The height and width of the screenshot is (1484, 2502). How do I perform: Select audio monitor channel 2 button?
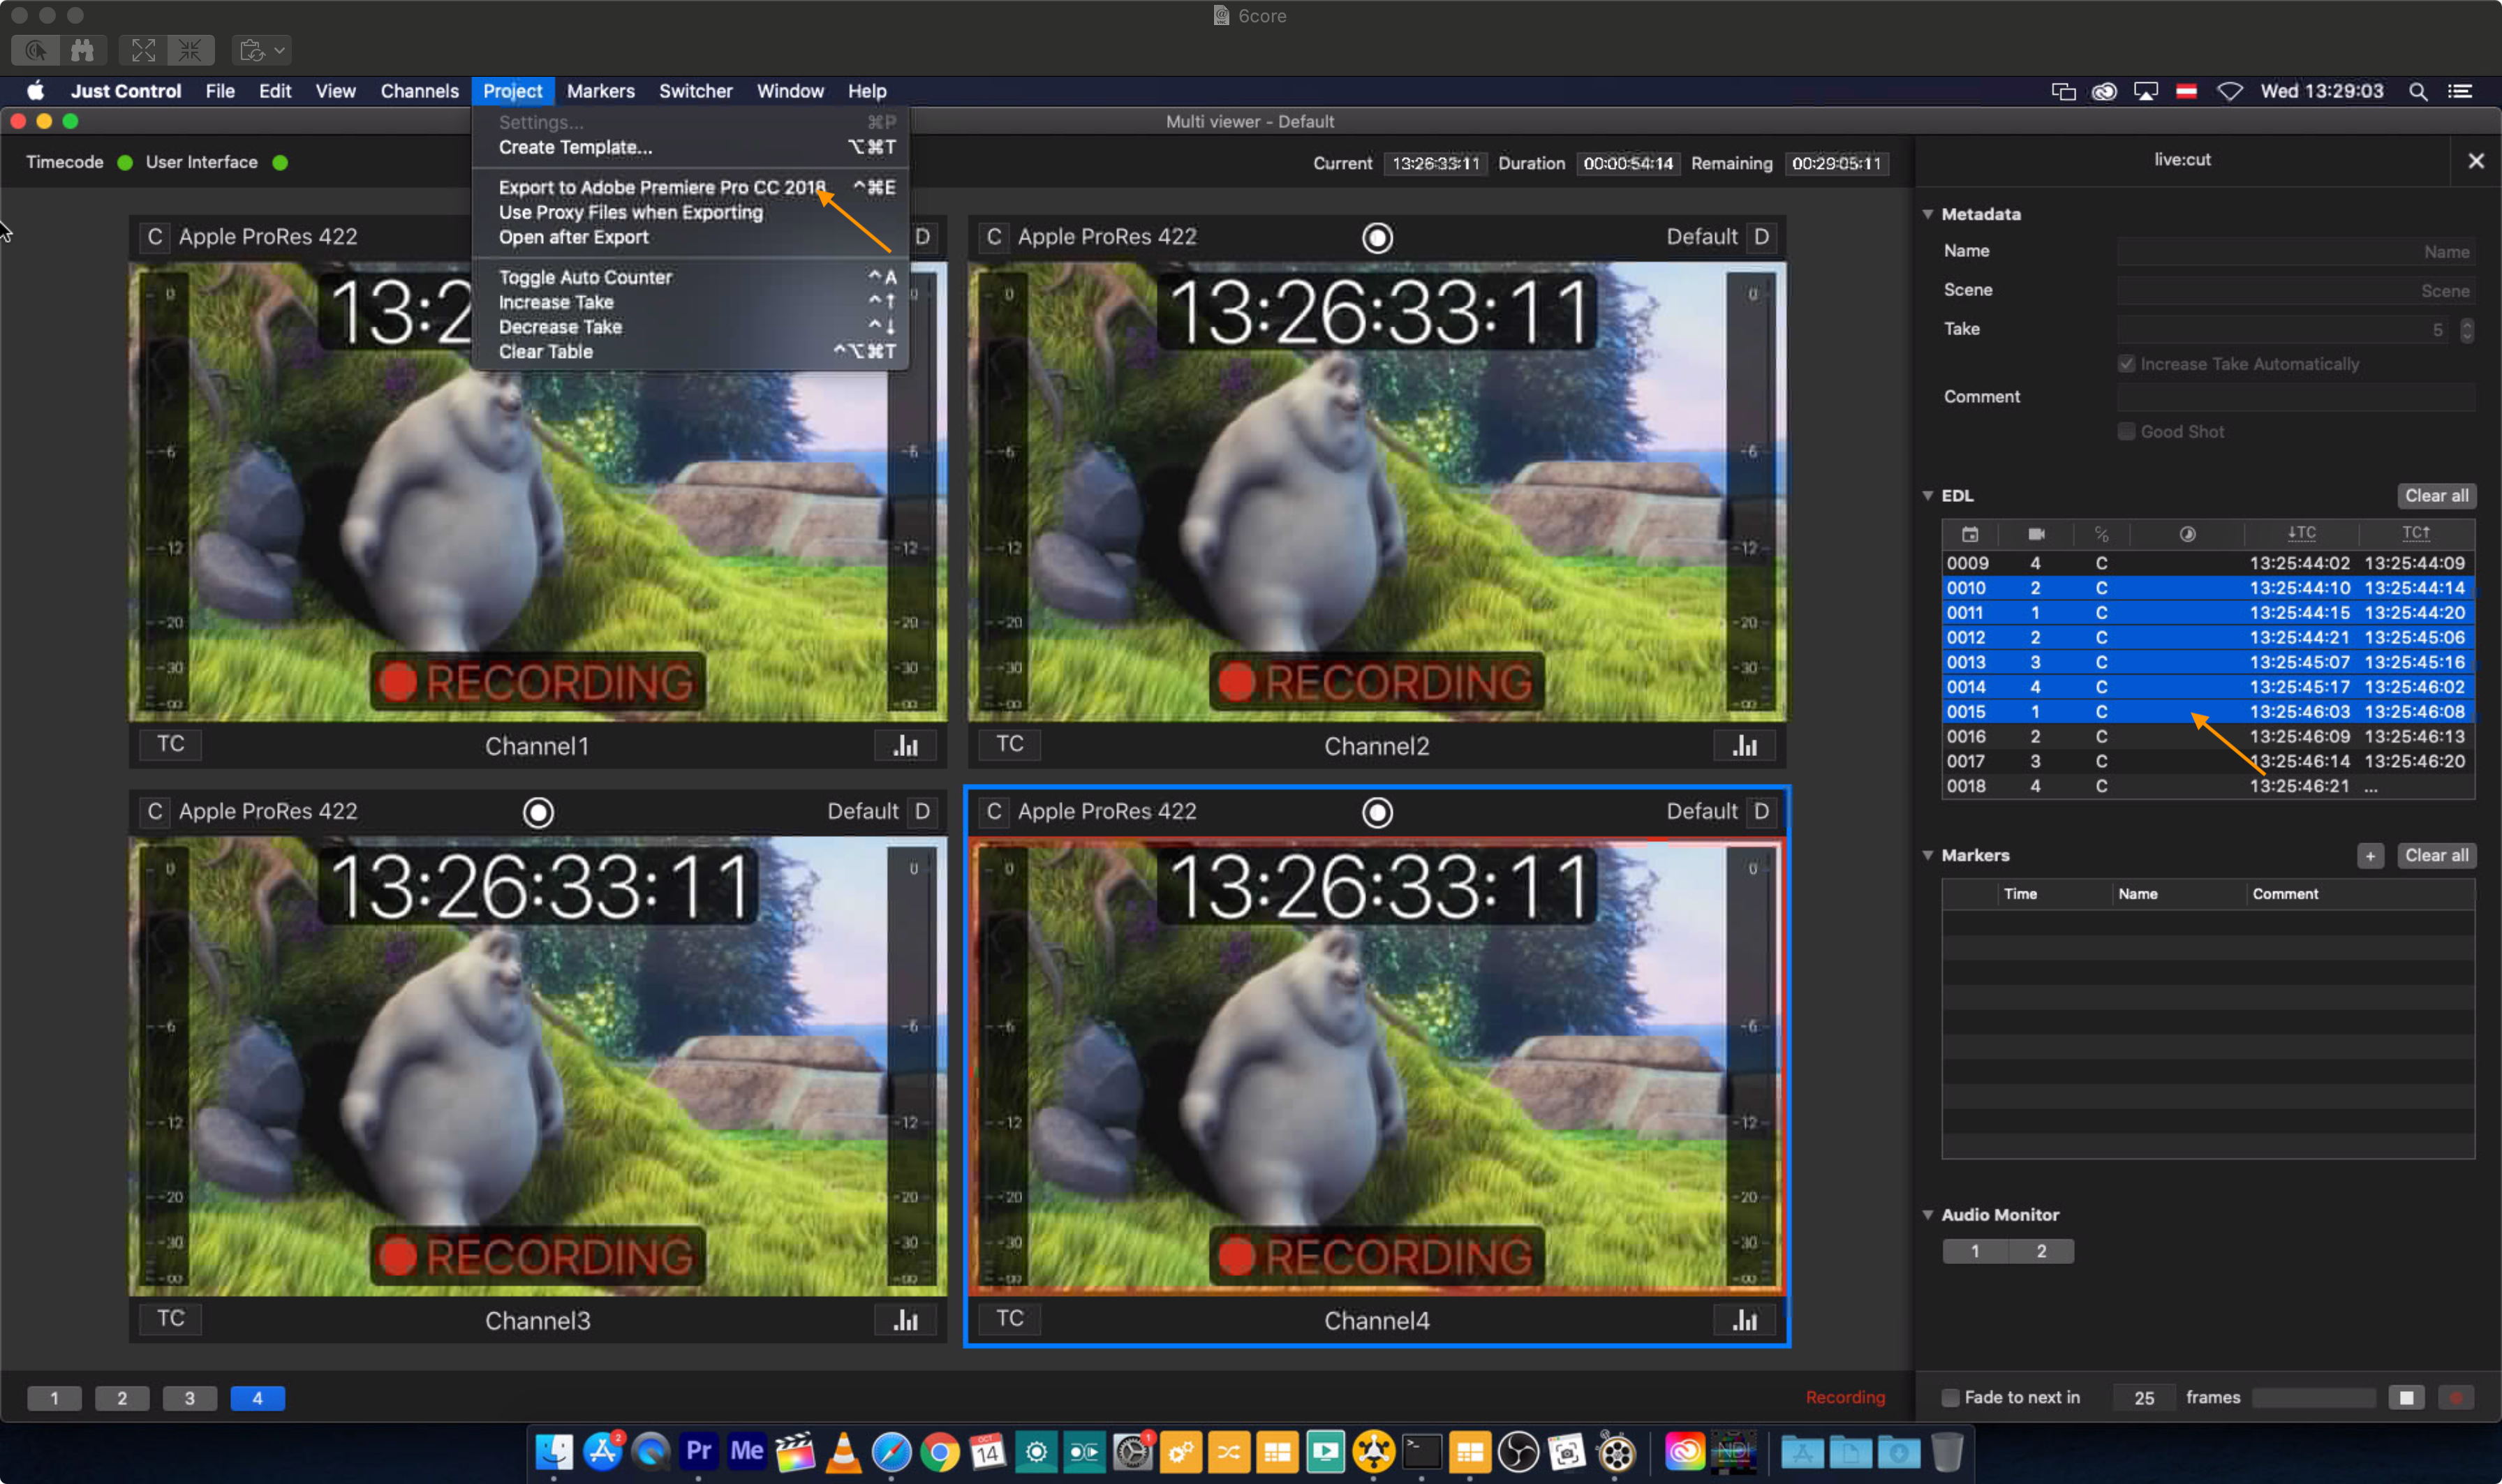pyautogui.click(x=2041, y=1251)
